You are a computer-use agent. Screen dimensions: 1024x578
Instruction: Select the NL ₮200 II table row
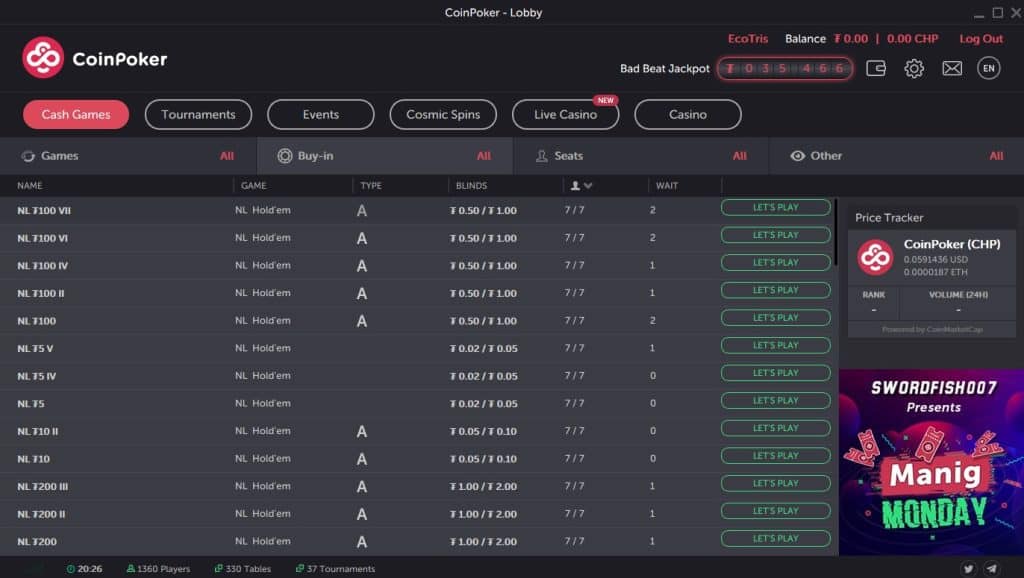point(418,514)
